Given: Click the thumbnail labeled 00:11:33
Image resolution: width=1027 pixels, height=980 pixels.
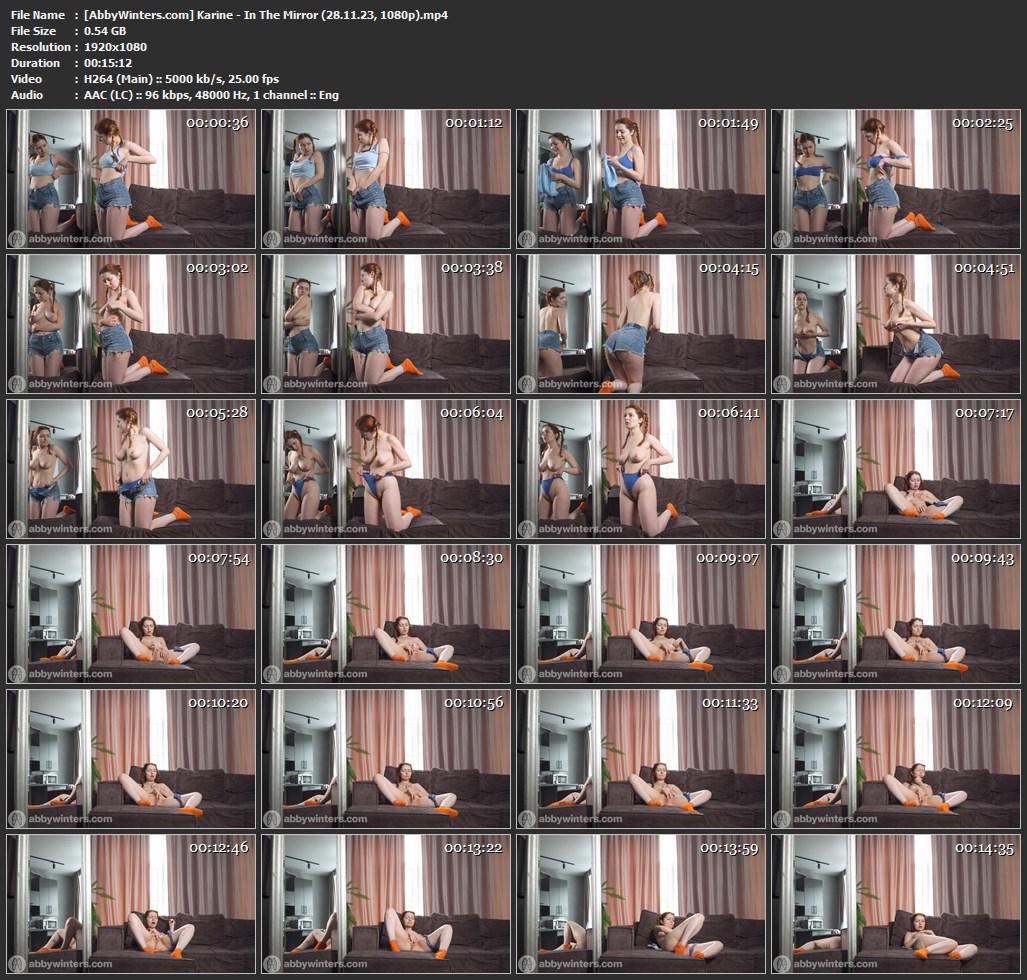Looking at the screenshot, I should pyautogui.click(x=640, y=759).
